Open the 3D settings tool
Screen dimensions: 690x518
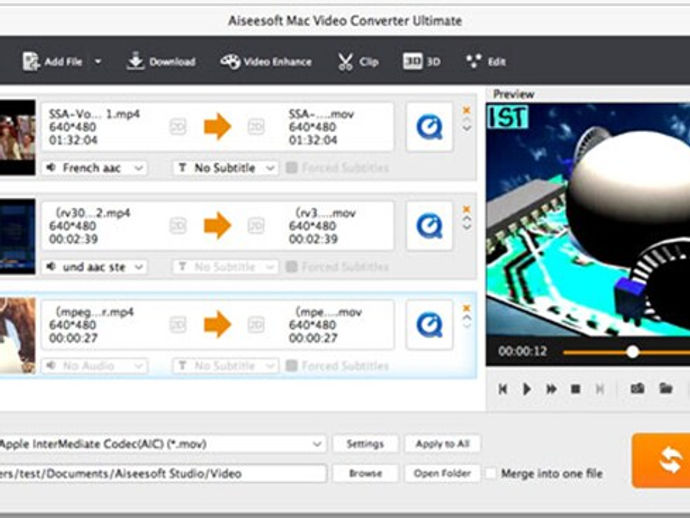421,61
